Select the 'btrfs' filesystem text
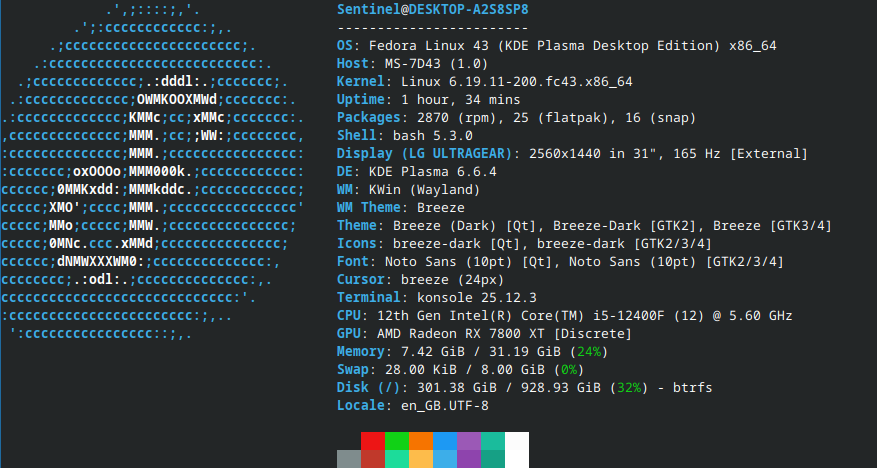 692,387
